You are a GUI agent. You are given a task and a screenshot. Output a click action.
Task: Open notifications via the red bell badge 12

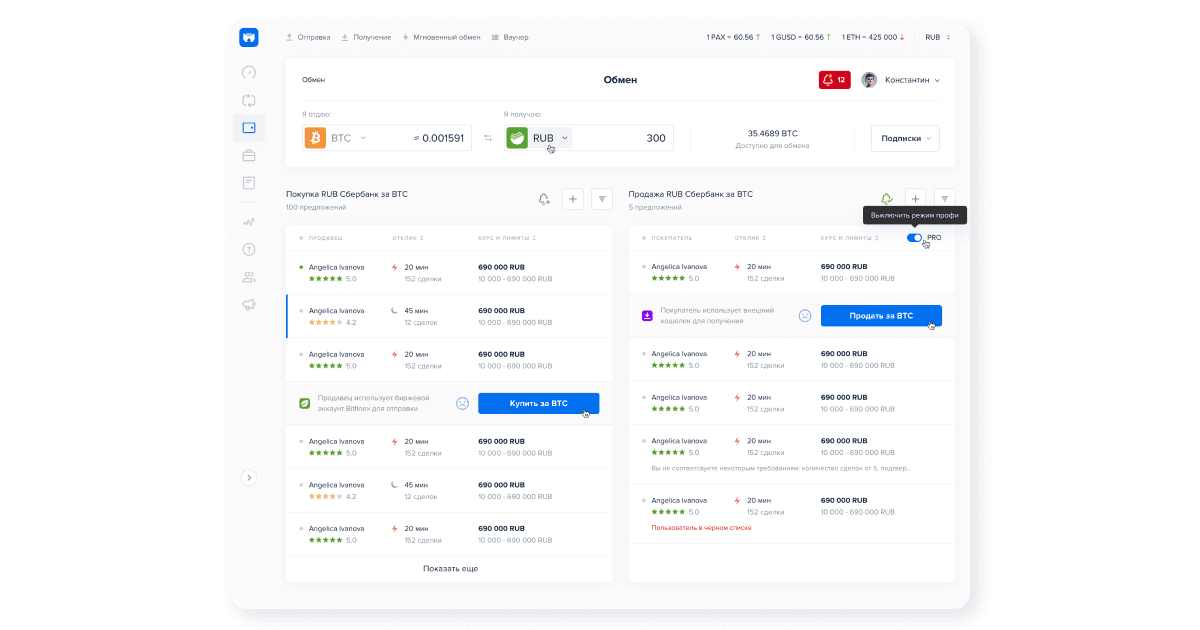tap(834, 79)
